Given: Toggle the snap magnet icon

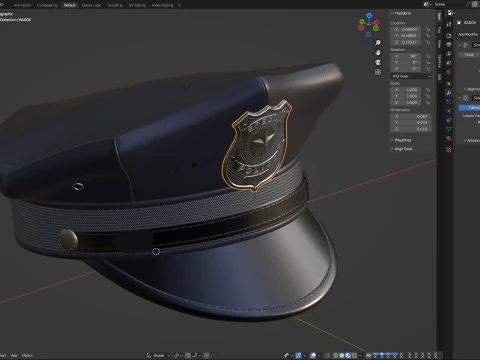Looking at the screenshot, I should coord(188,355).
